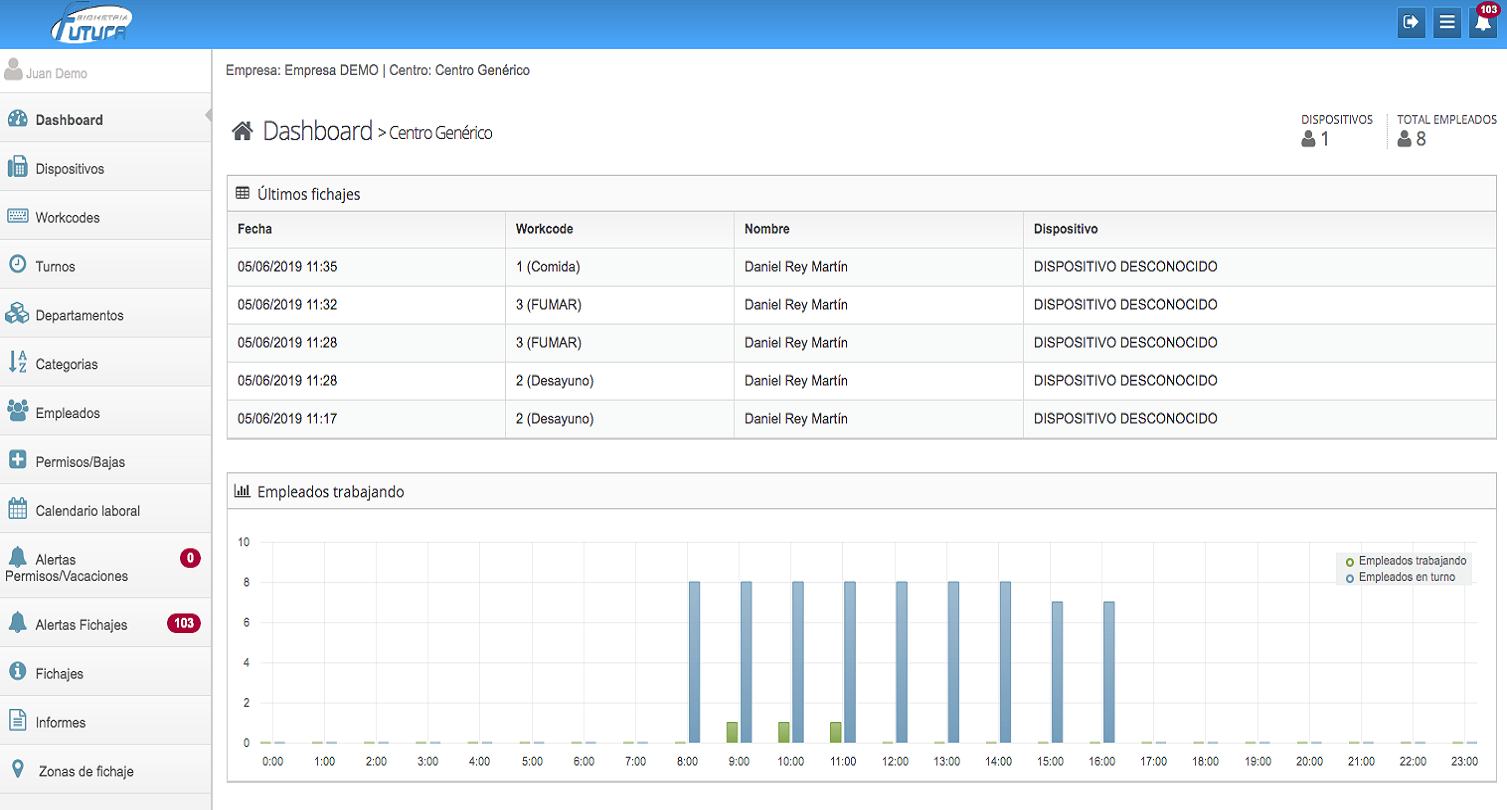The image size is (1507, 810).
Task: Open the Departamentos page
Action: click(106, 314)
